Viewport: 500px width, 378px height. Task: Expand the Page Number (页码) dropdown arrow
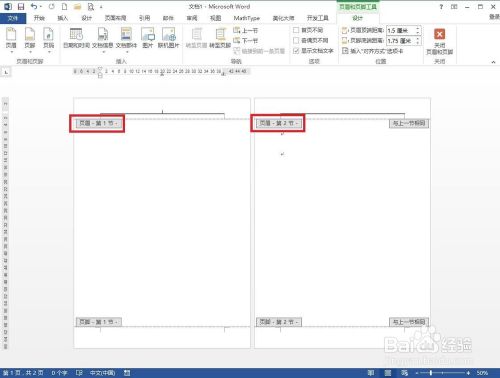click(x=49, y=52)
